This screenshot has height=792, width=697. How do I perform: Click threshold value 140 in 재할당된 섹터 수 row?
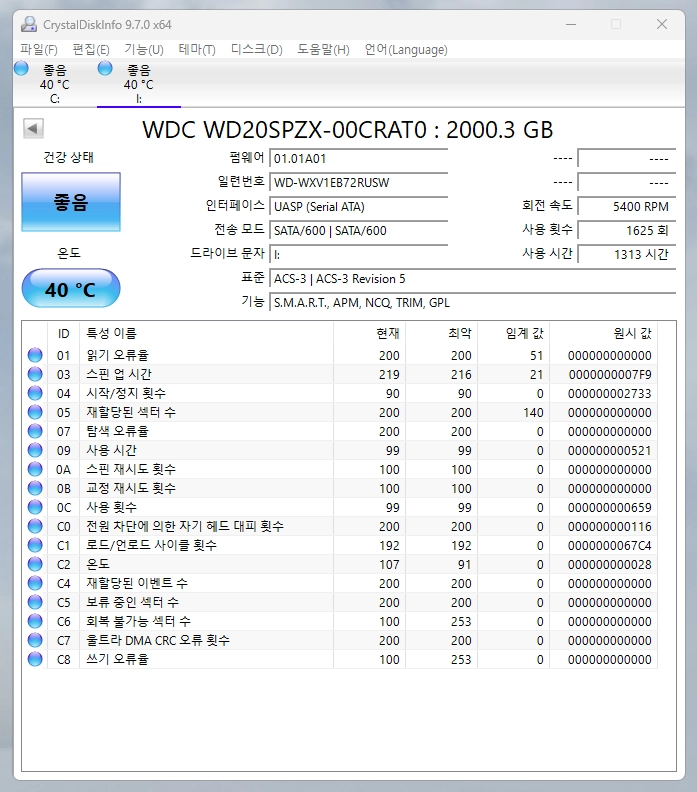pyautogui.click(x=533, y=413)
